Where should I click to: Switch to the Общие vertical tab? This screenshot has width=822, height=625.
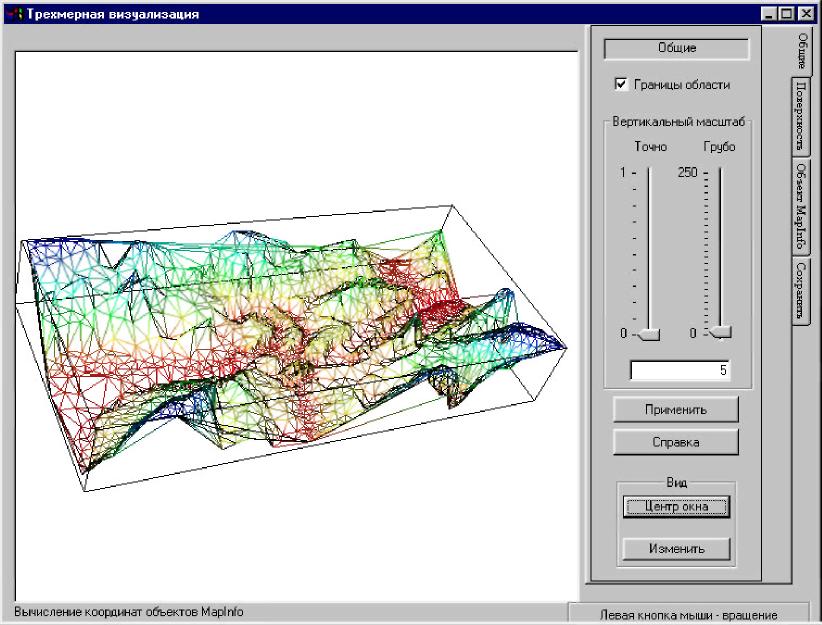click(x=802, y=50)
